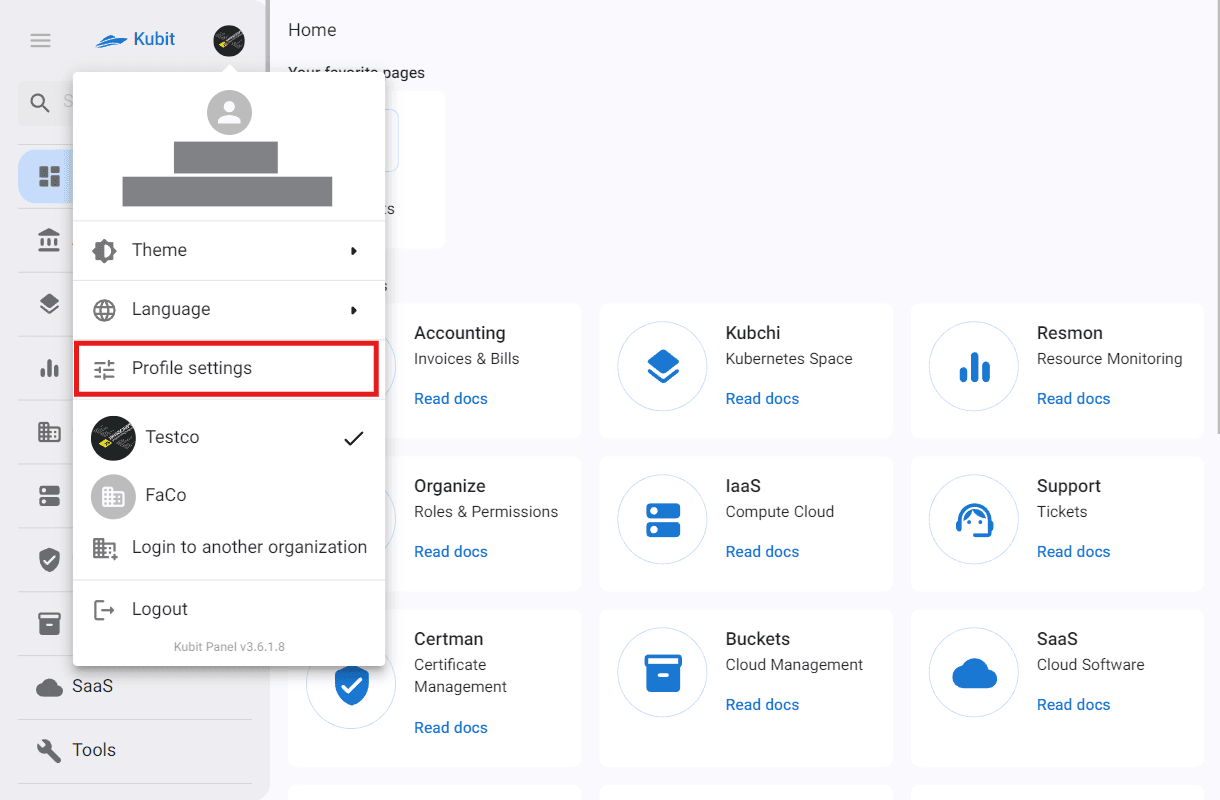Click the IaaS server card icon

tap(663, 520)
